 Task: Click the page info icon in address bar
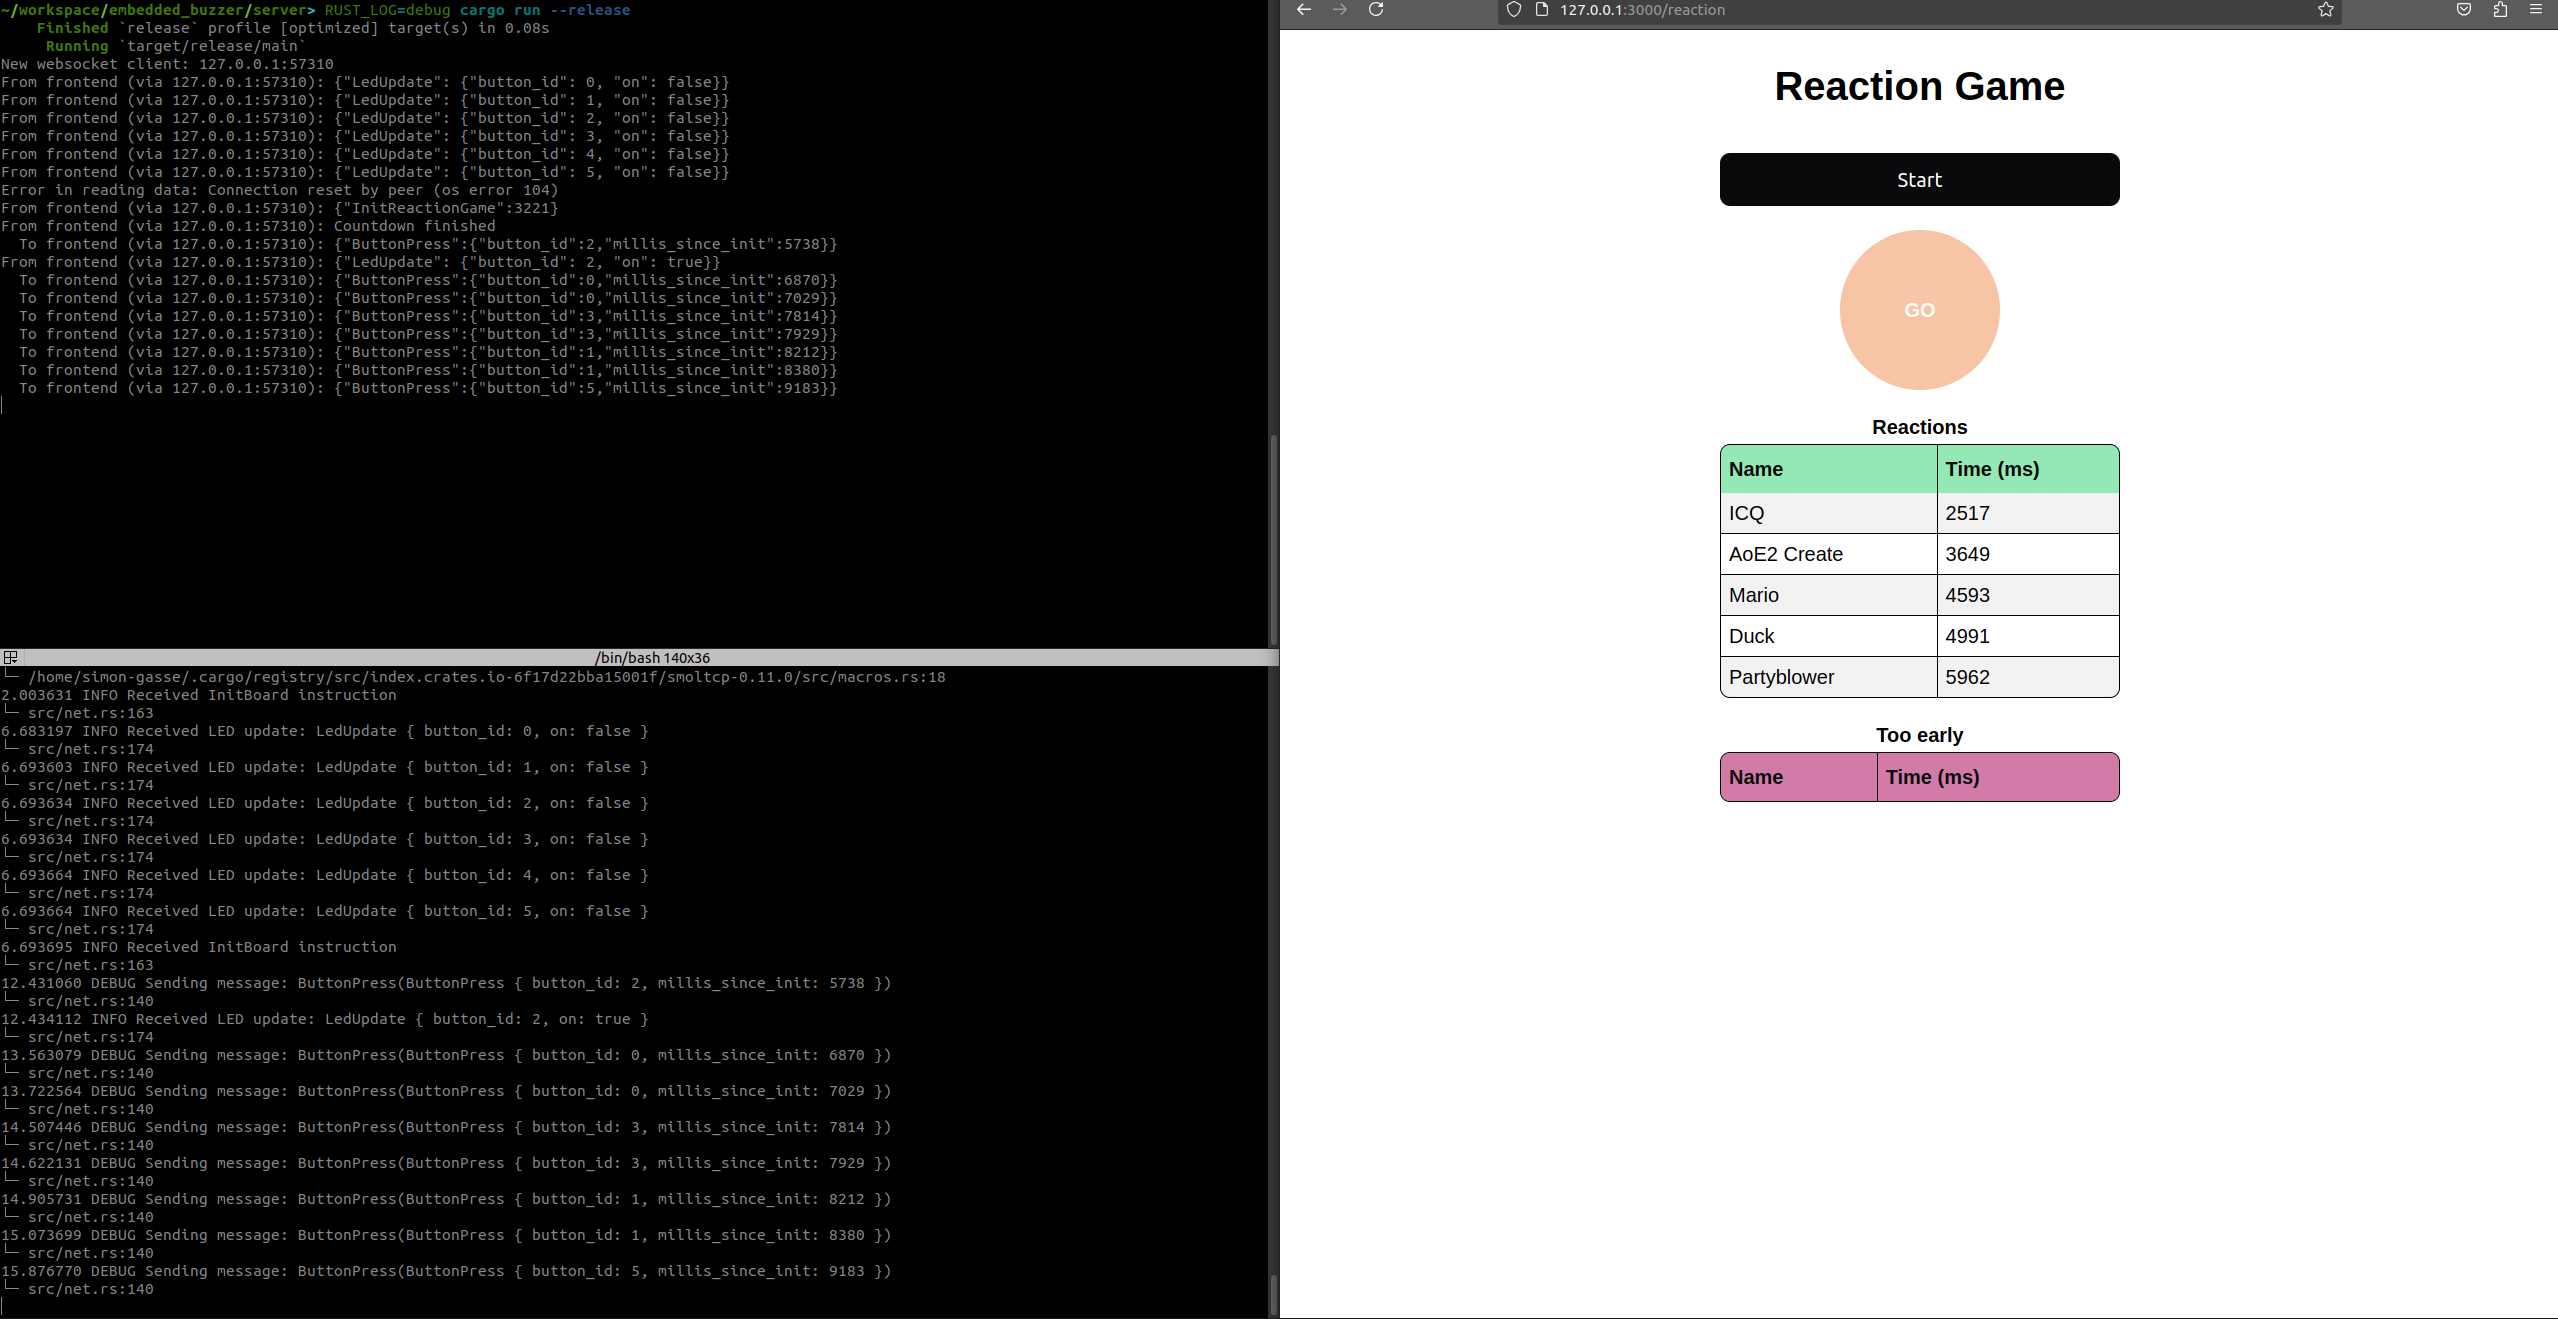click(1541, 10)
